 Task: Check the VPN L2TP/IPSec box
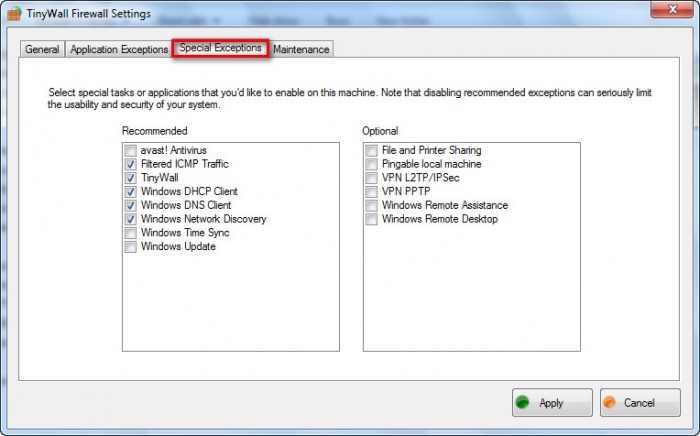(371, 178)
